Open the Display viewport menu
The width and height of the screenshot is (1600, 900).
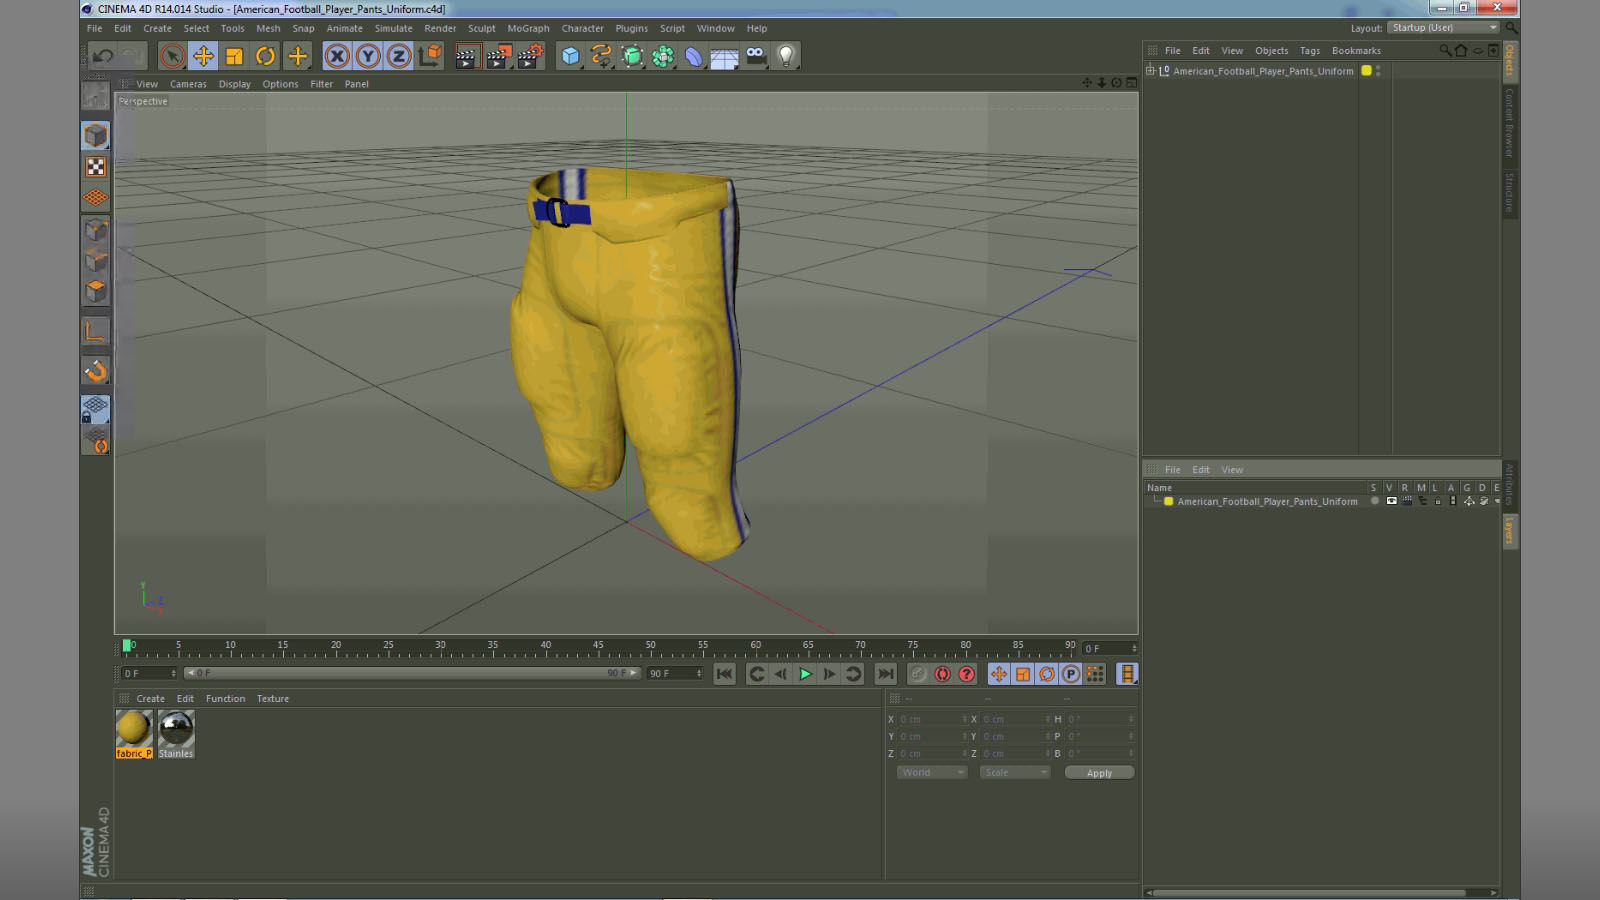[x=235, y=84]
